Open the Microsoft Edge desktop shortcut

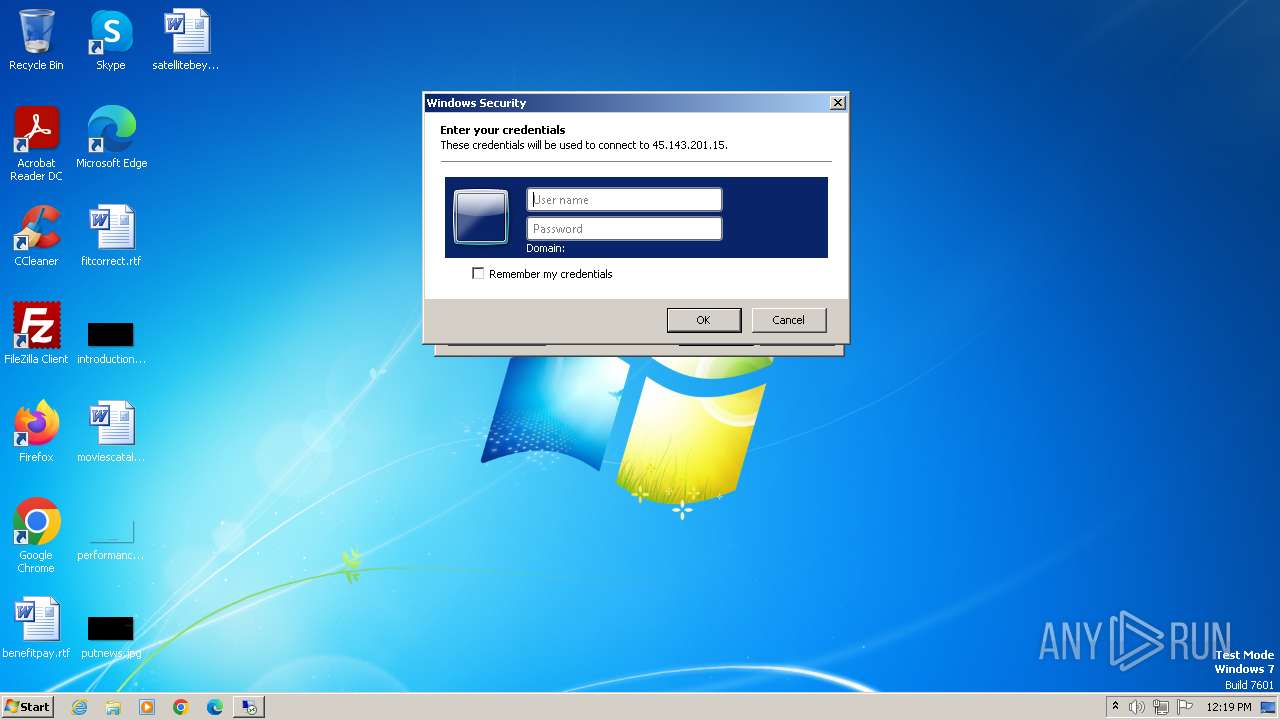111,138
